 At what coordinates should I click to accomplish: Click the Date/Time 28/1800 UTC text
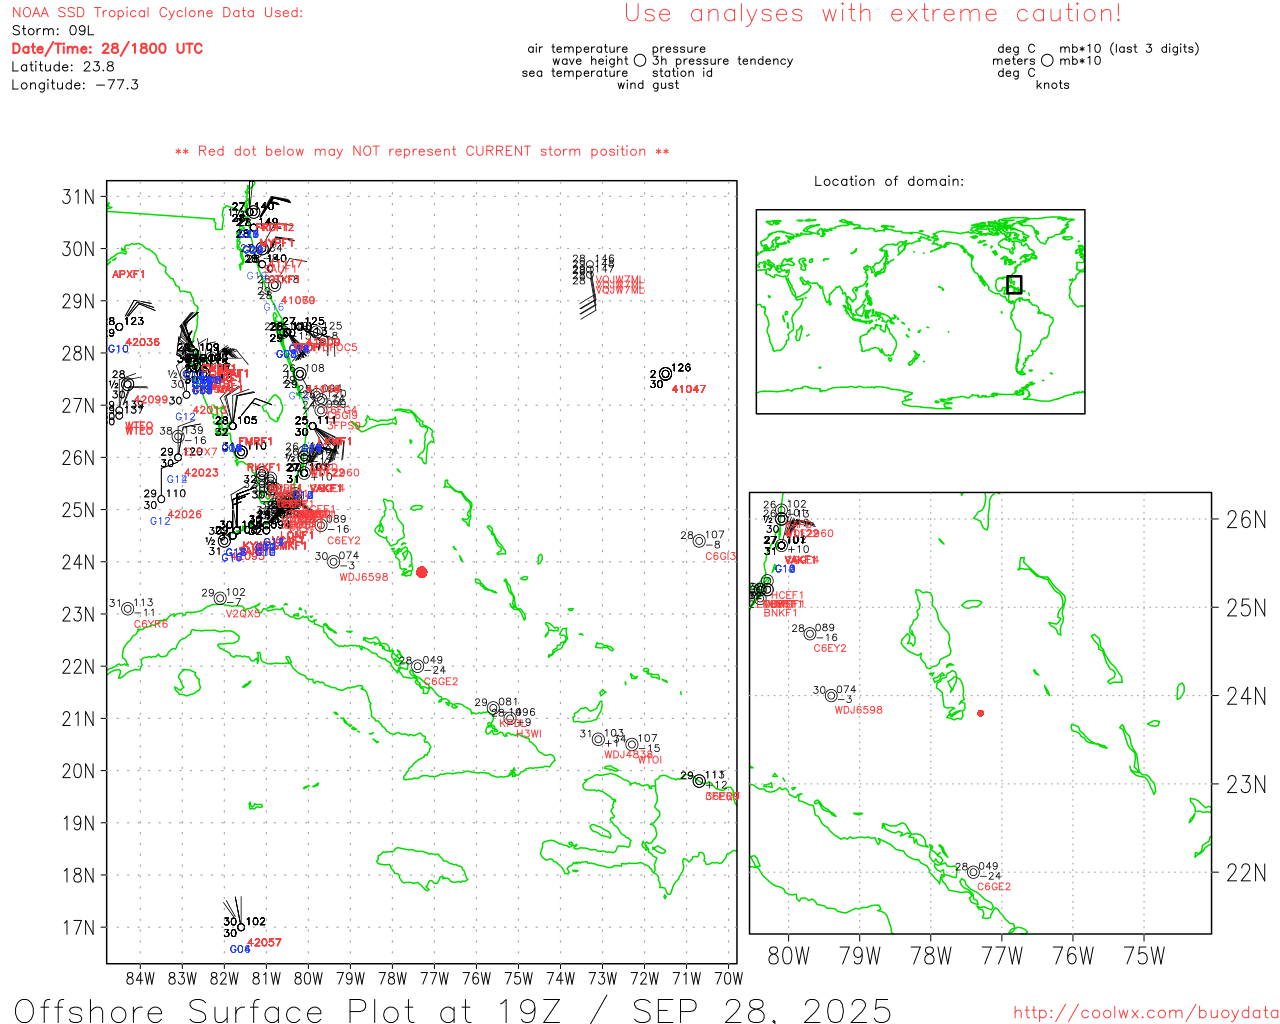107,48
